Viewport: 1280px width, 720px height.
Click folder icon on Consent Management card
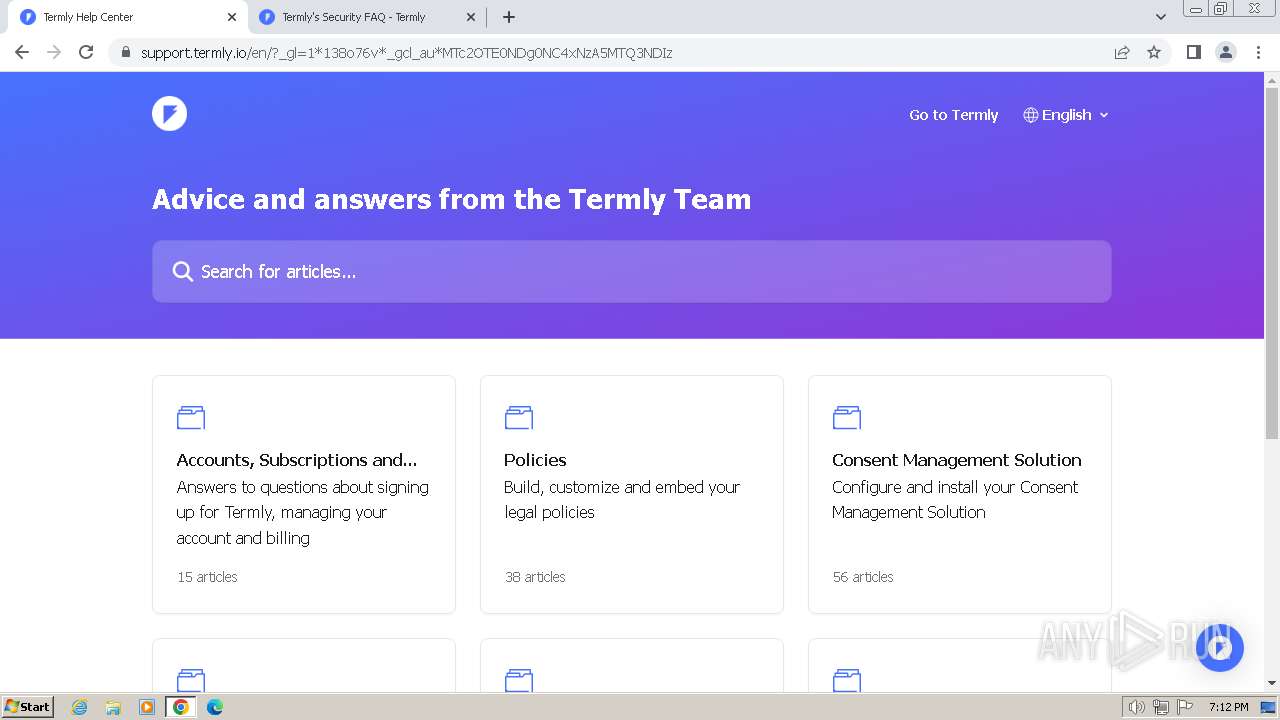coord(847,417)
